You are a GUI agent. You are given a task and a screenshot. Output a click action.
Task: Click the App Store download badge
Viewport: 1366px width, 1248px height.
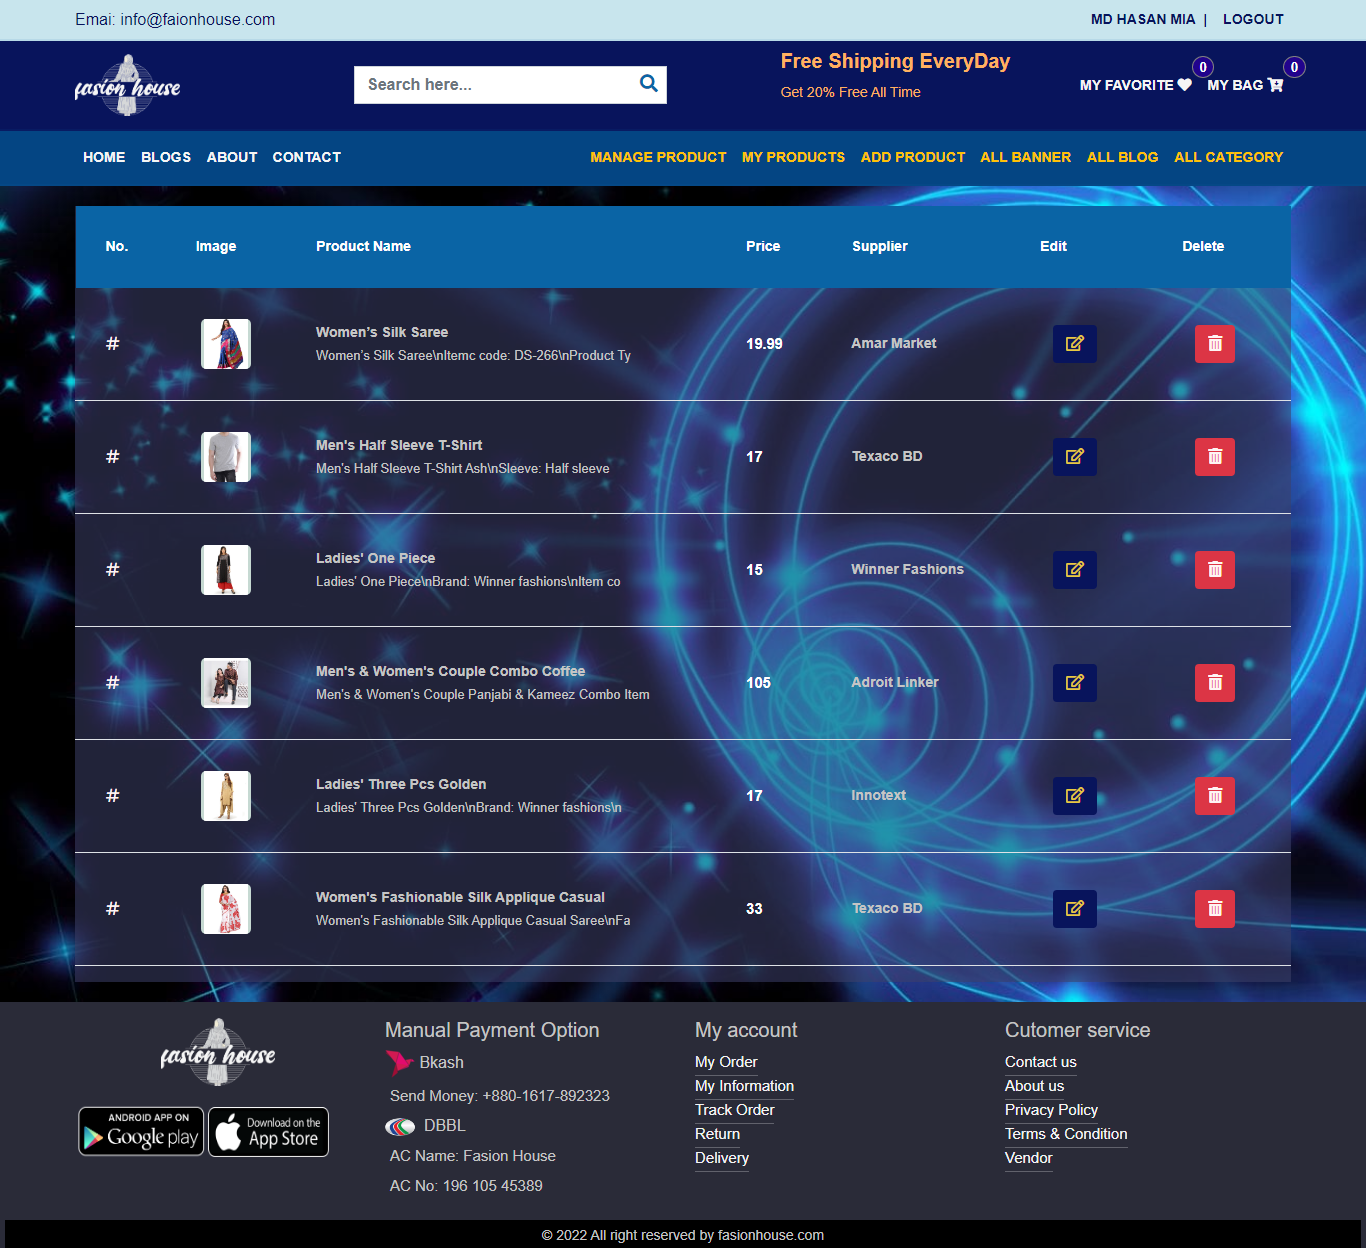(268, 1132)
